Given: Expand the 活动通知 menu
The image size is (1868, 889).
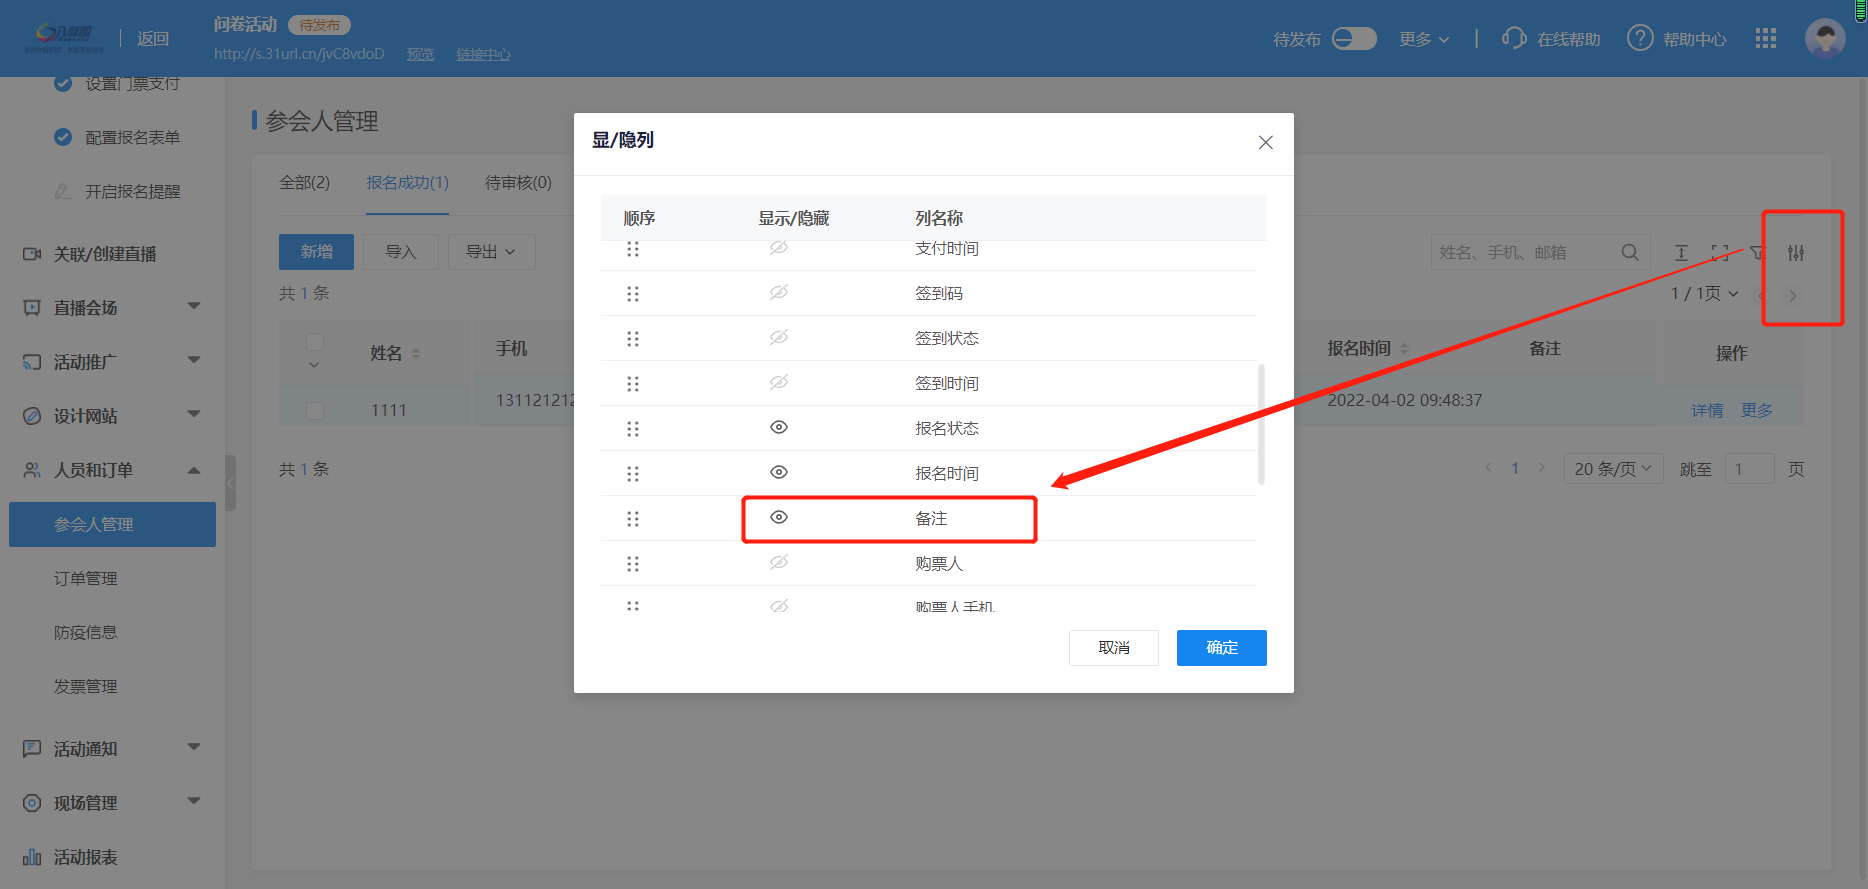Looking at the screenshot, I should [x=194, y=747].
